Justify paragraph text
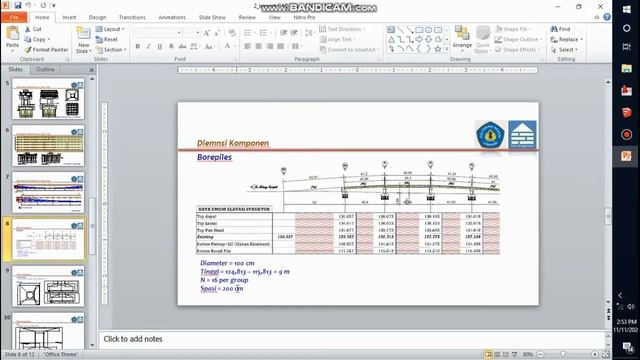 (280, 46)
